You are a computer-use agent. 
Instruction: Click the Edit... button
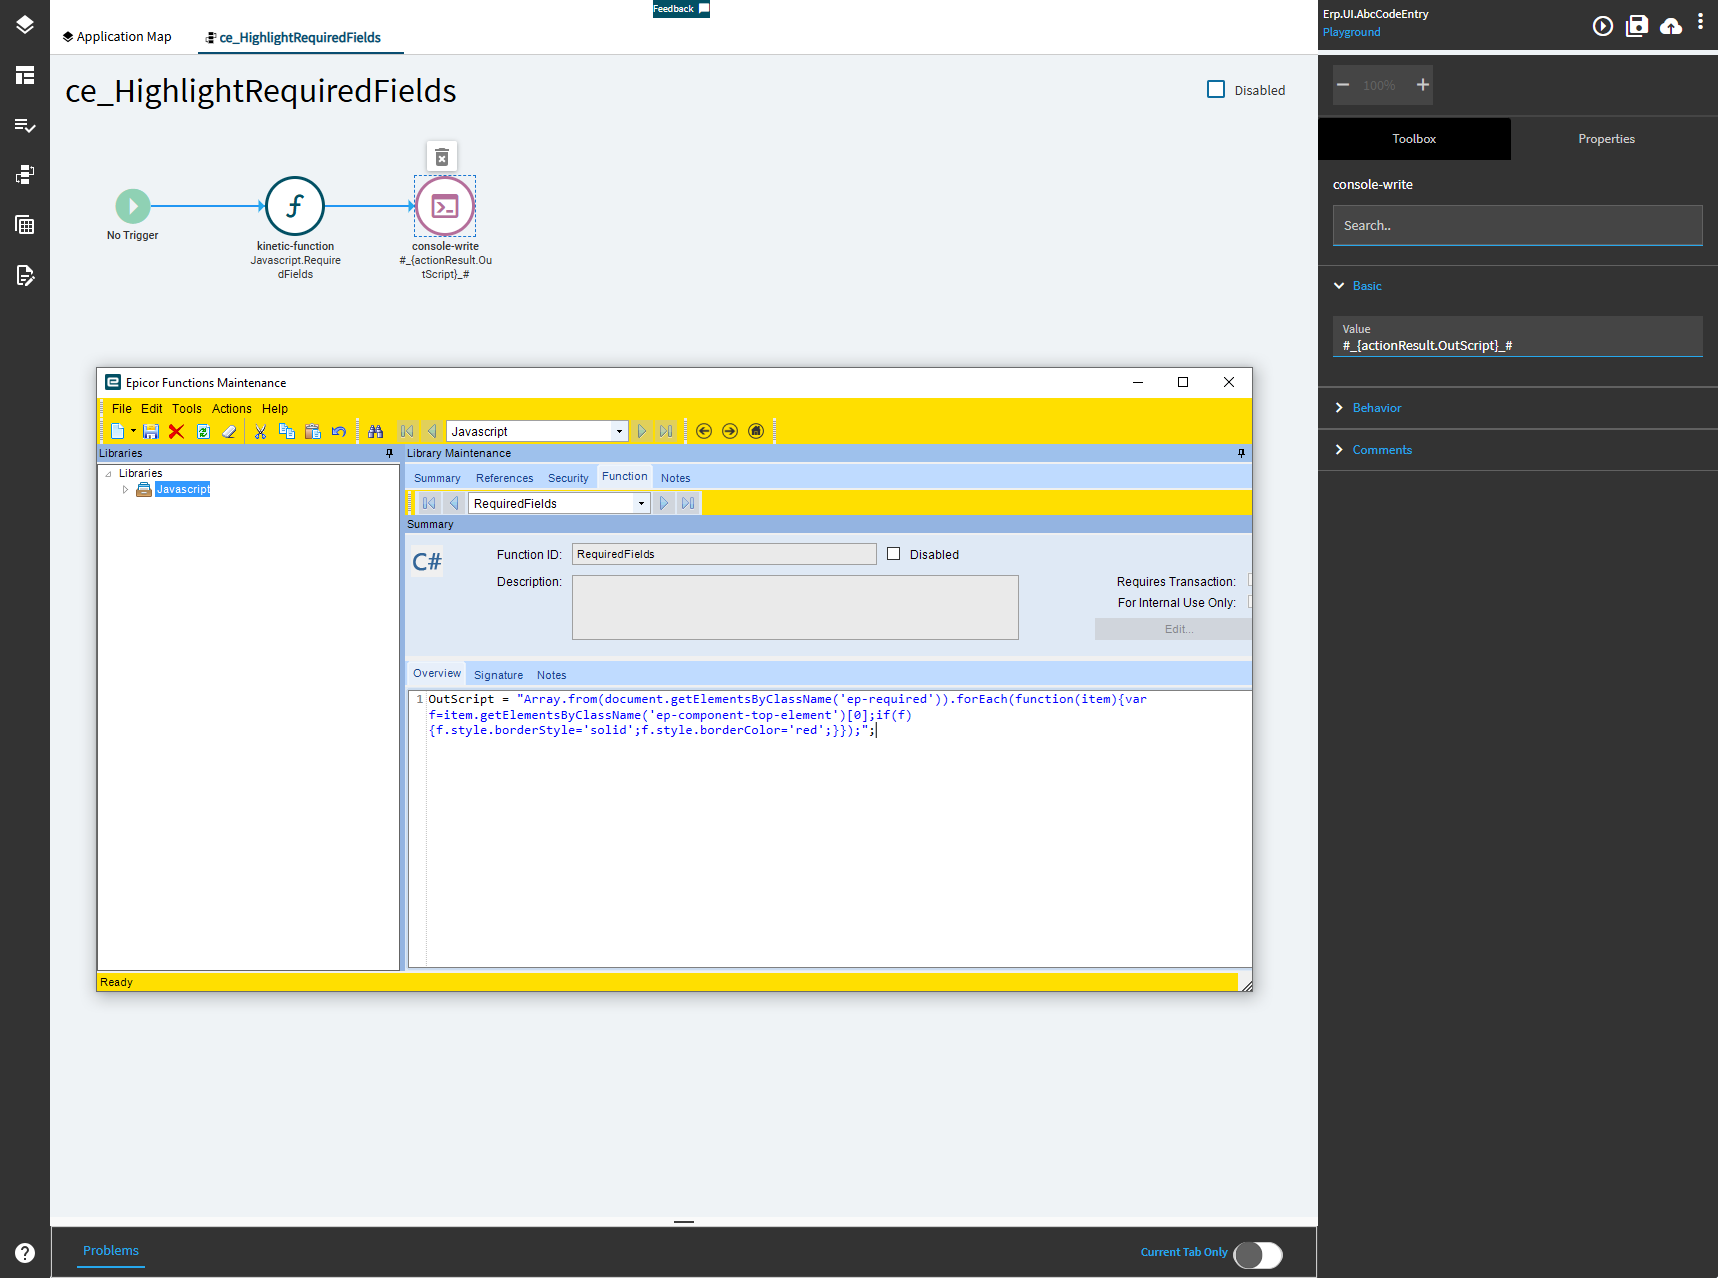(1174, 629)
